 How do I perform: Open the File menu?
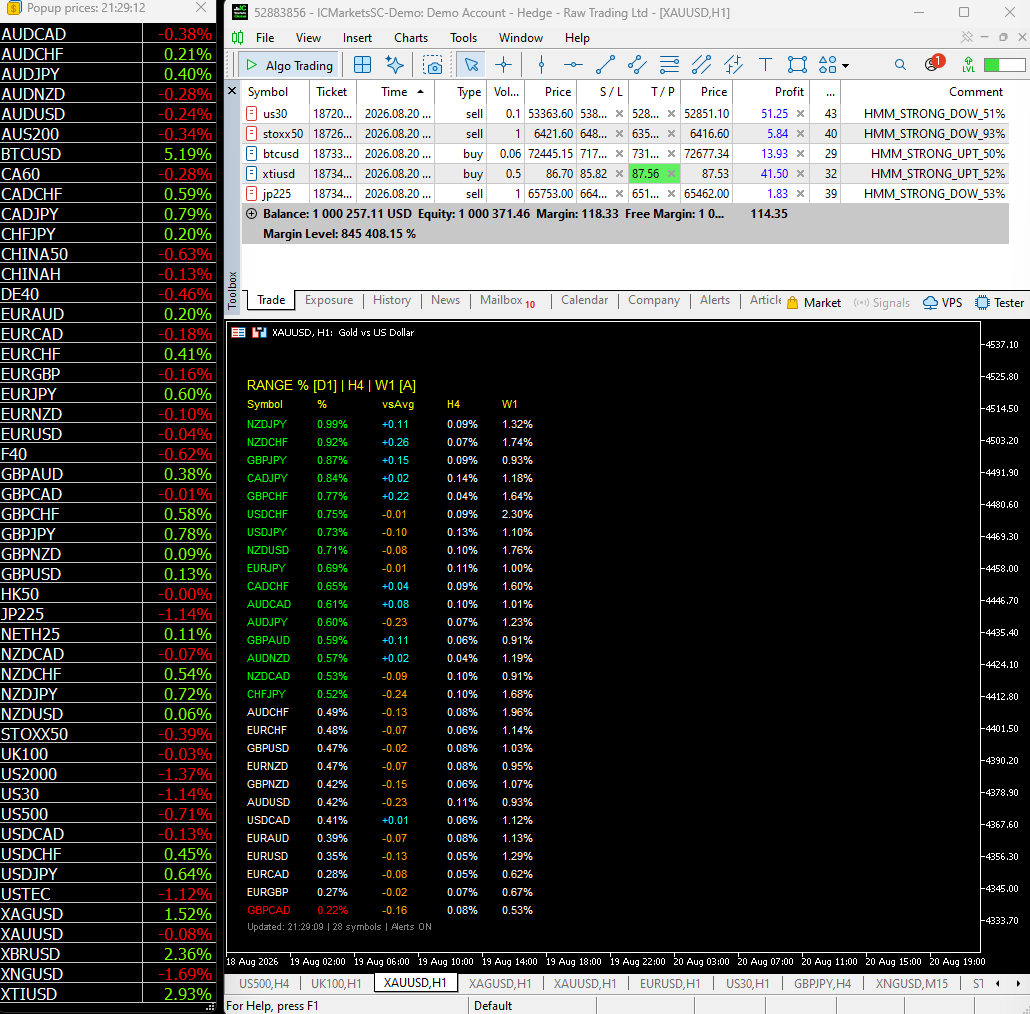(265, 38)
